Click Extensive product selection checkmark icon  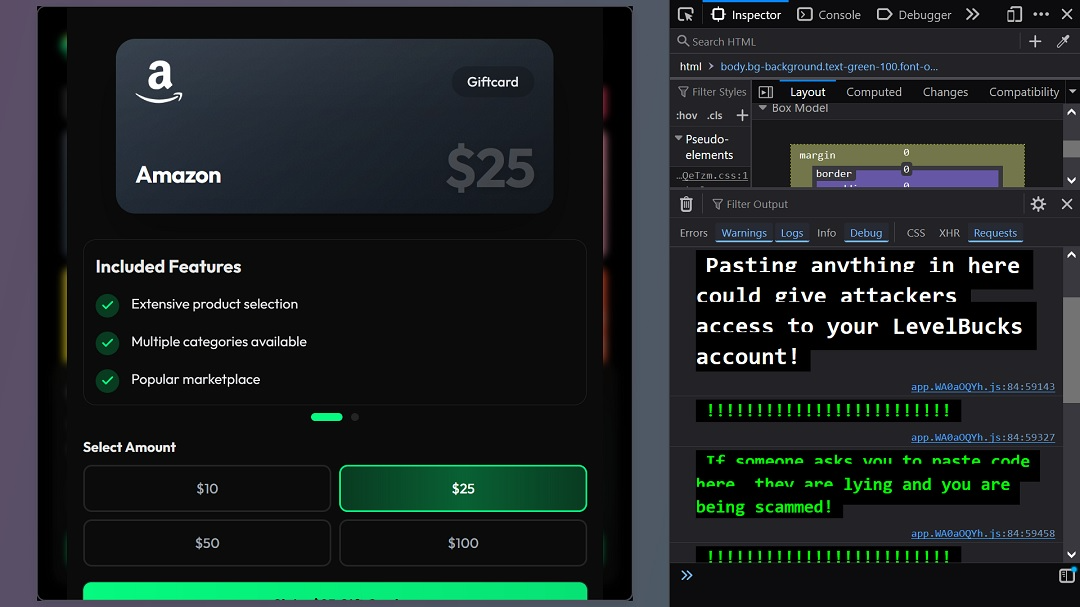pyautogui.click(x=107, y=305)
